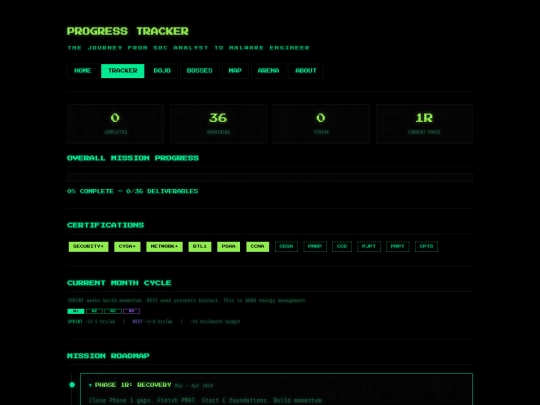Select the purple W4 rest week box
Viewport: 540px width, 405px height.
[x=132, y=311]
